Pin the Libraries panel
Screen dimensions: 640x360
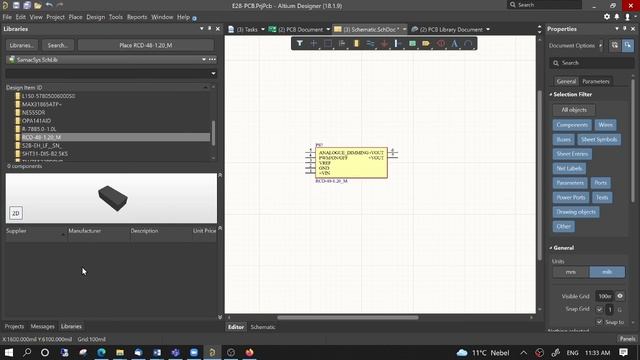point(209,29)
